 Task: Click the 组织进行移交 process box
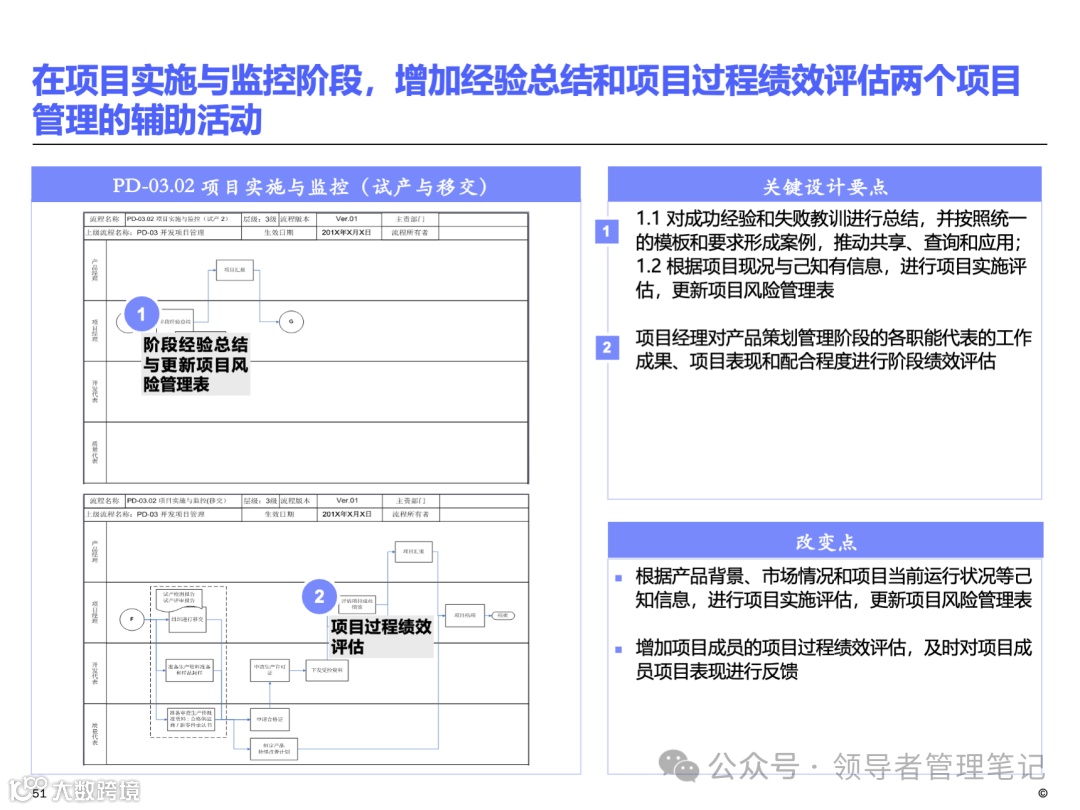click(187, 619)
